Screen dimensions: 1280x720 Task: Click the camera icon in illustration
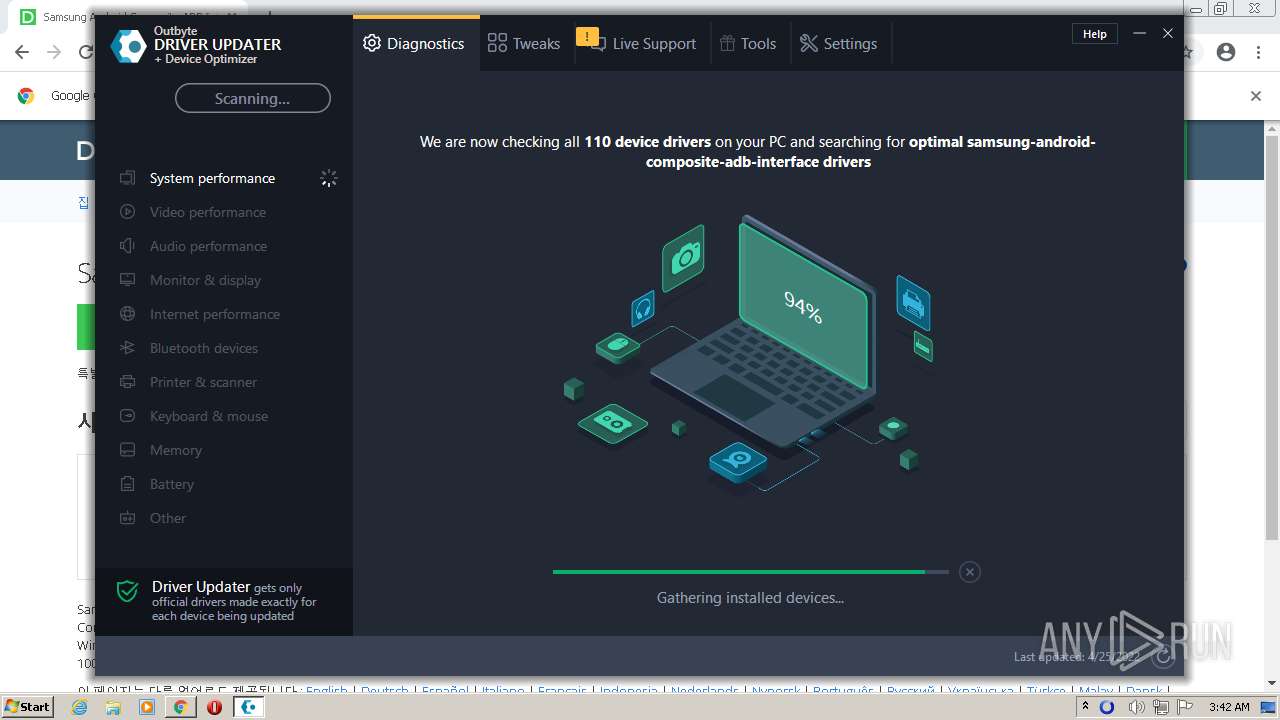point(683,258)
